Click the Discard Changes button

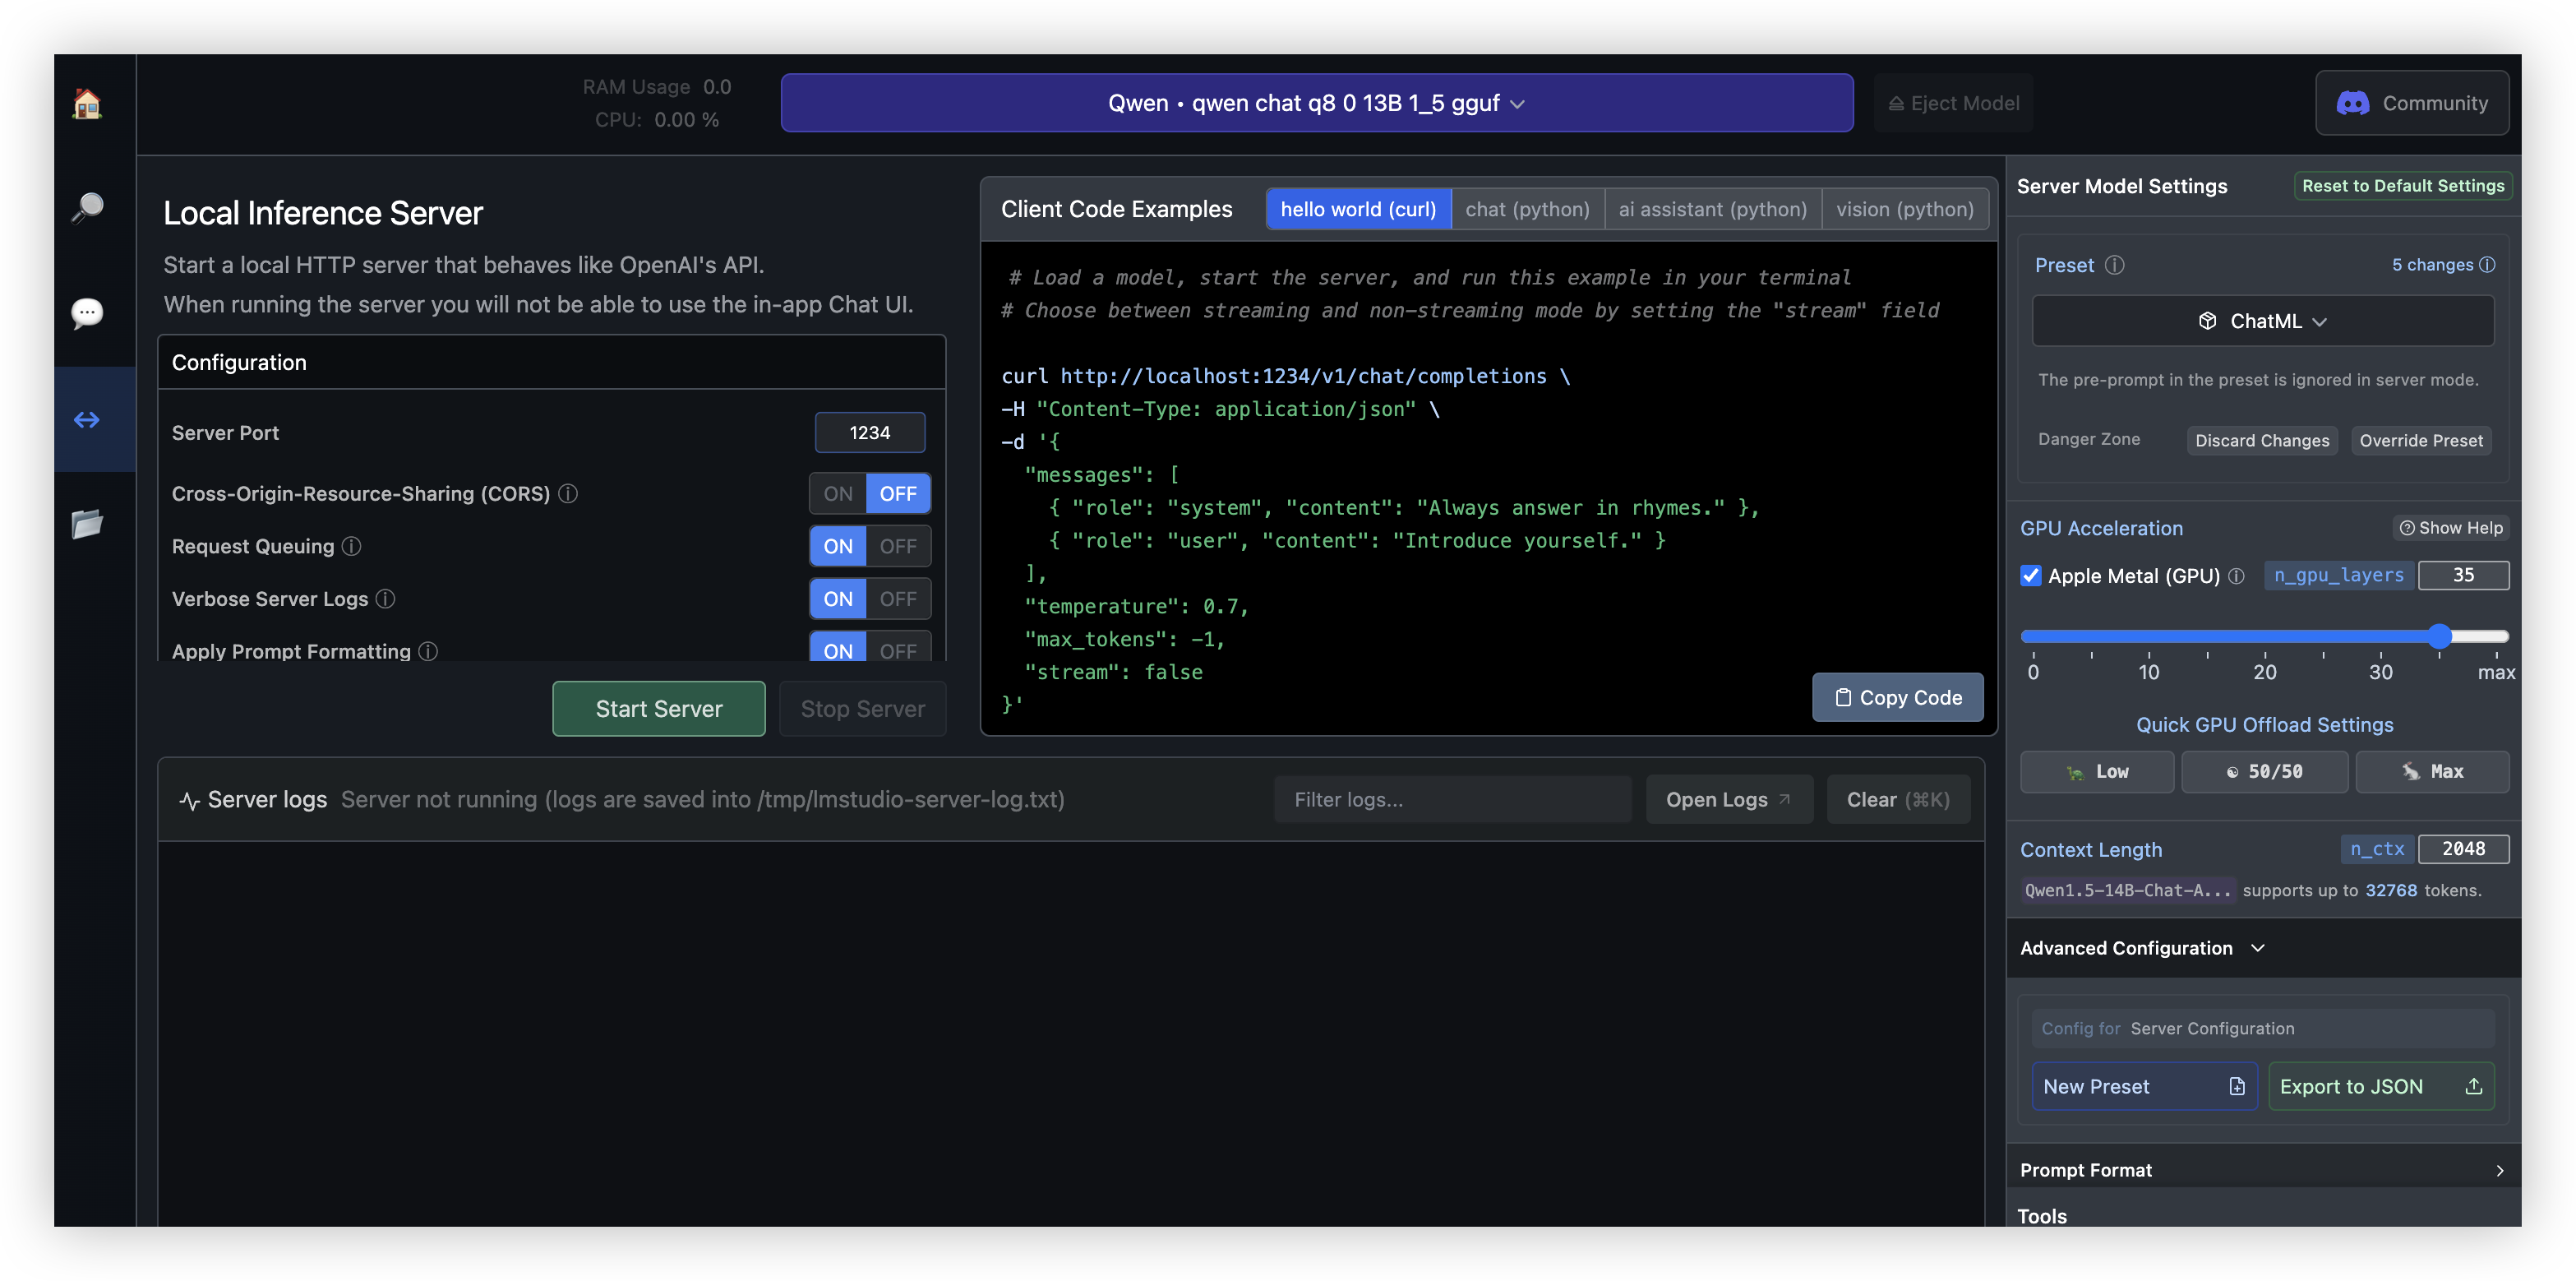tap(2262, 440)
